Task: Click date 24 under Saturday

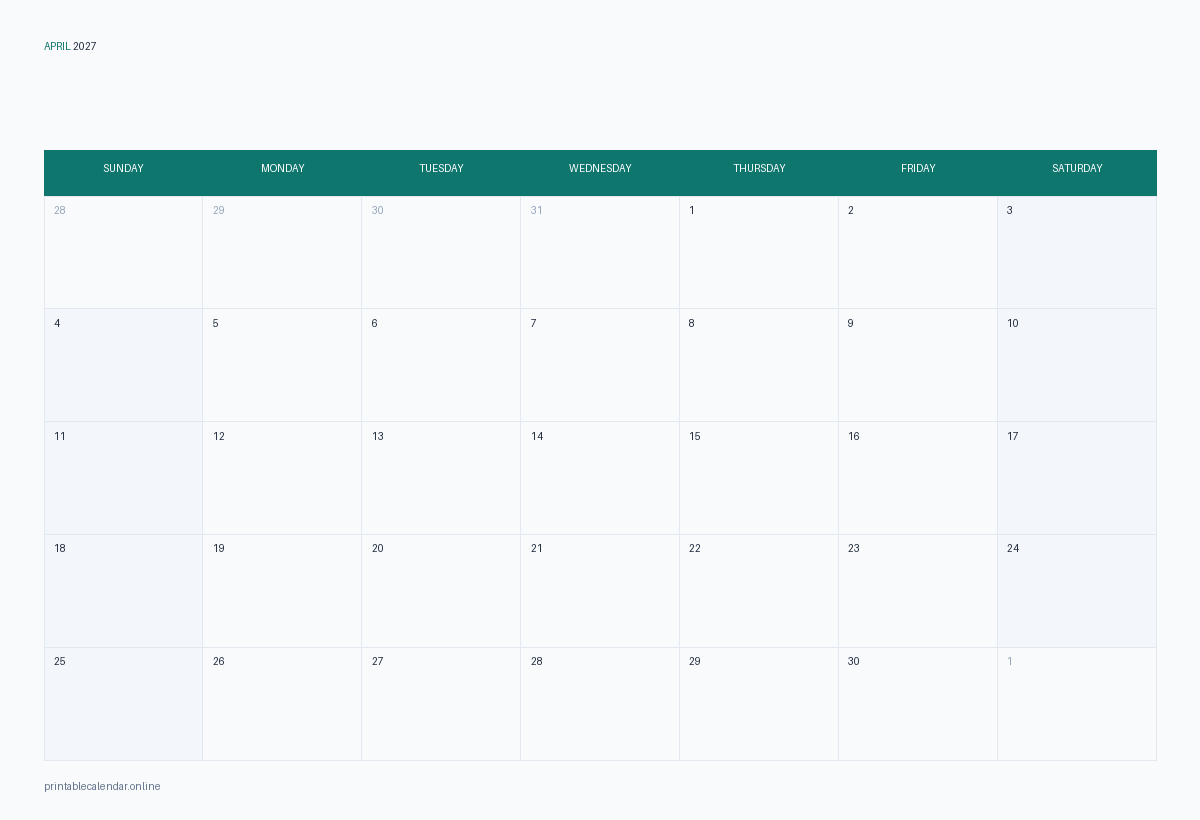Action: (x=1013, y=549)
